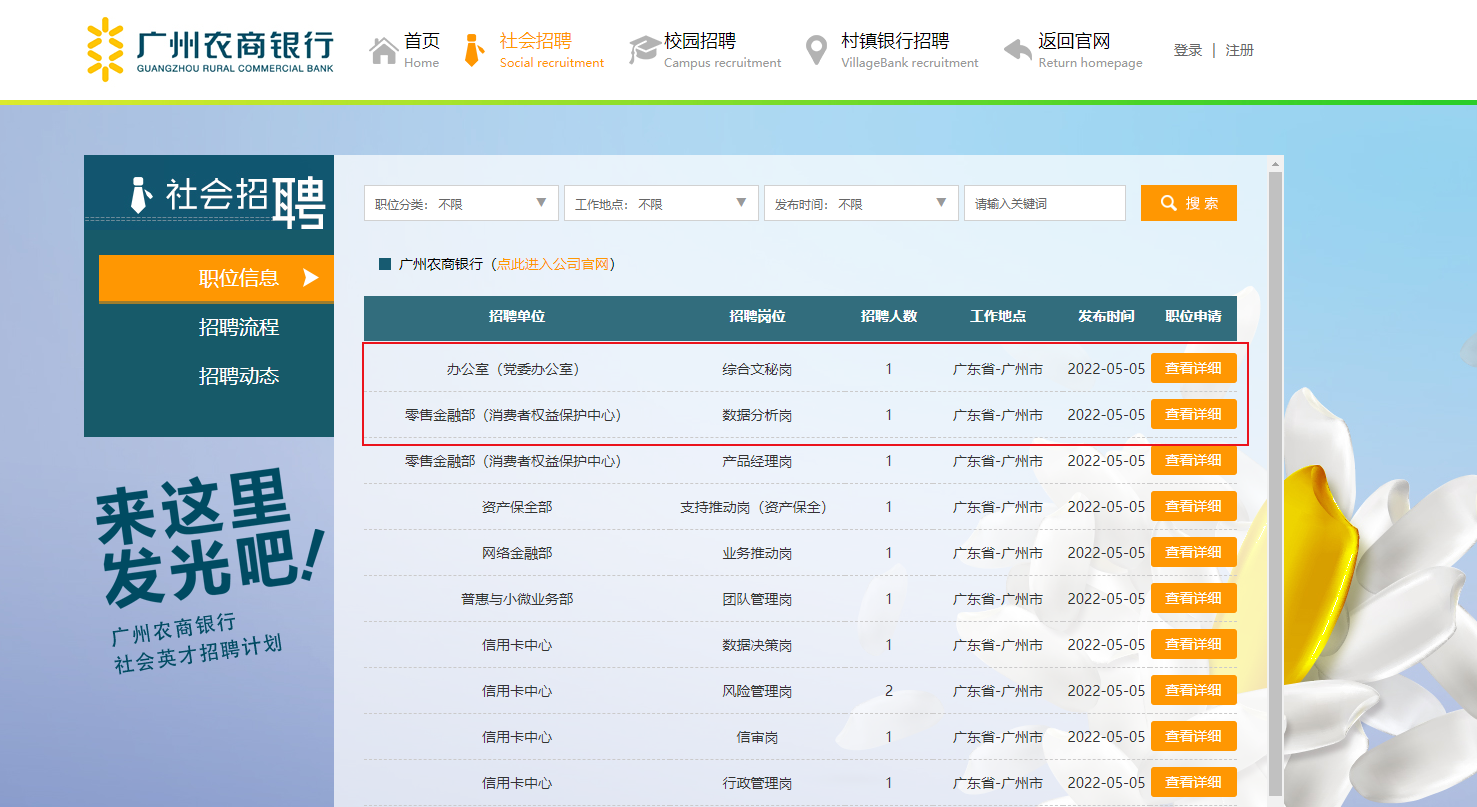
Task: Click the headcount 2 in 风险管理岗 row
Action: (889, 691)
